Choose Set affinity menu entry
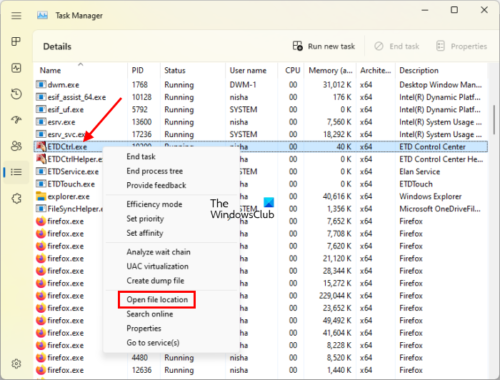 coord(145,233)
